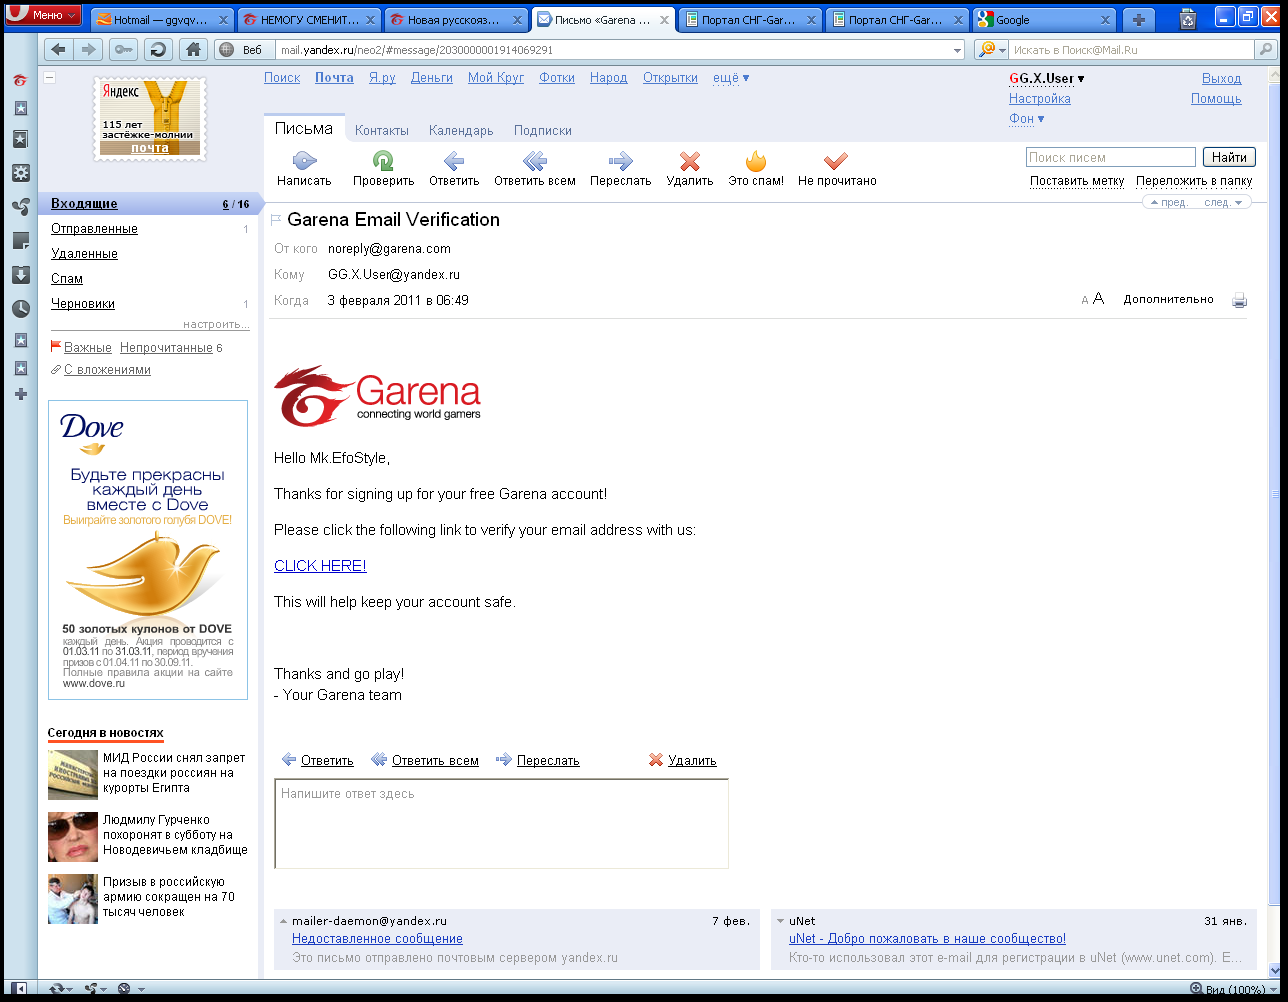The width and height of the screenshot is (1288, 1002).
Task: Click the Дополнительно details link
Action: point(1168,299)
